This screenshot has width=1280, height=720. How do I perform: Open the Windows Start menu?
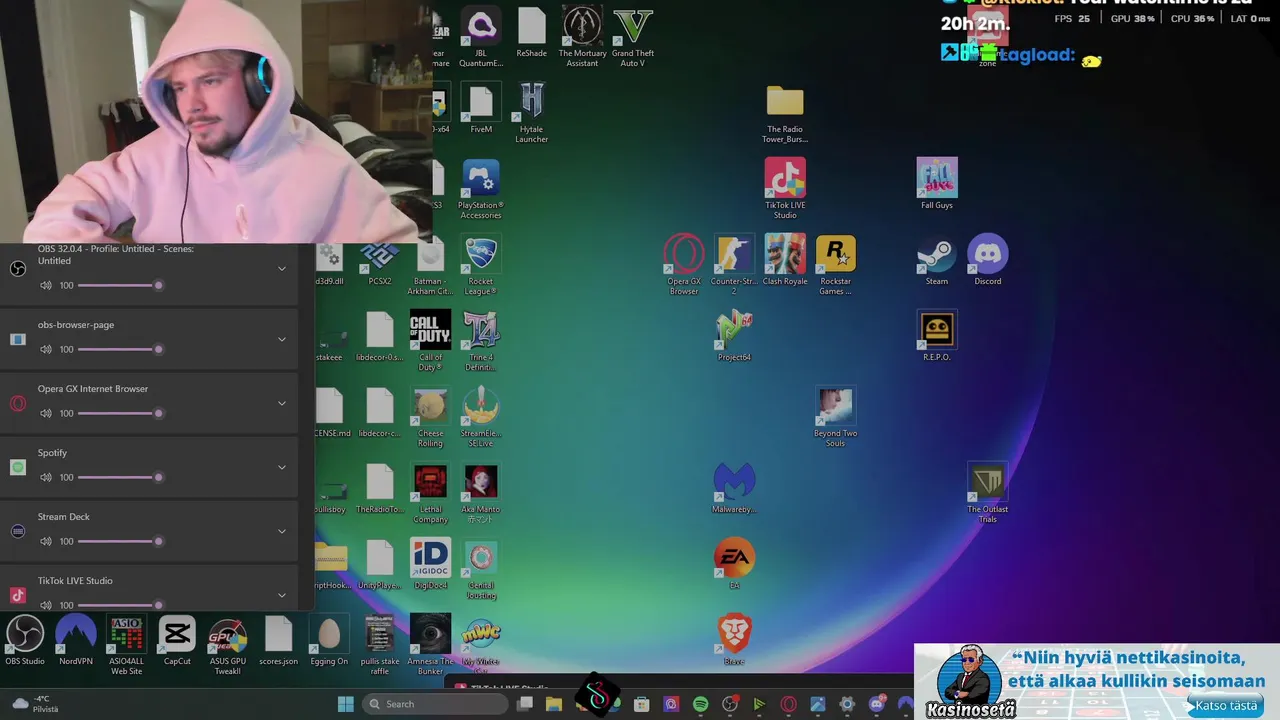coord(345,704)
